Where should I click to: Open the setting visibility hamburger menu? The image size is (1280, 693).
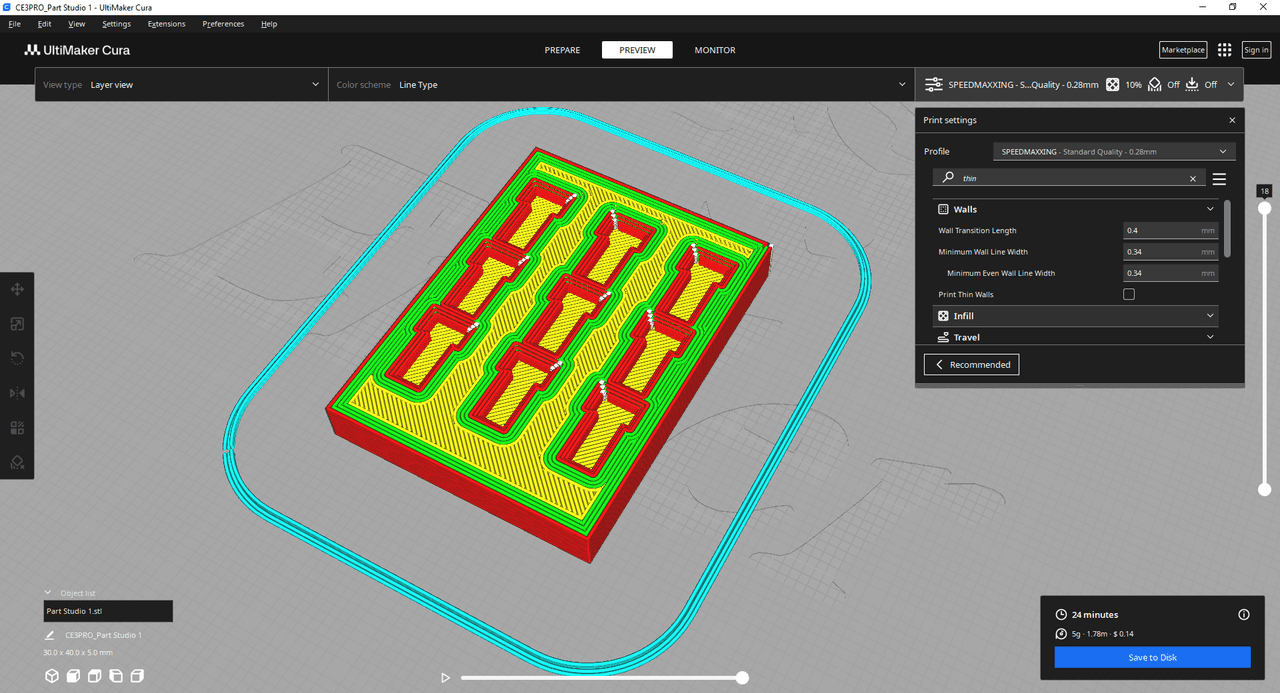tap(1219, 179)
